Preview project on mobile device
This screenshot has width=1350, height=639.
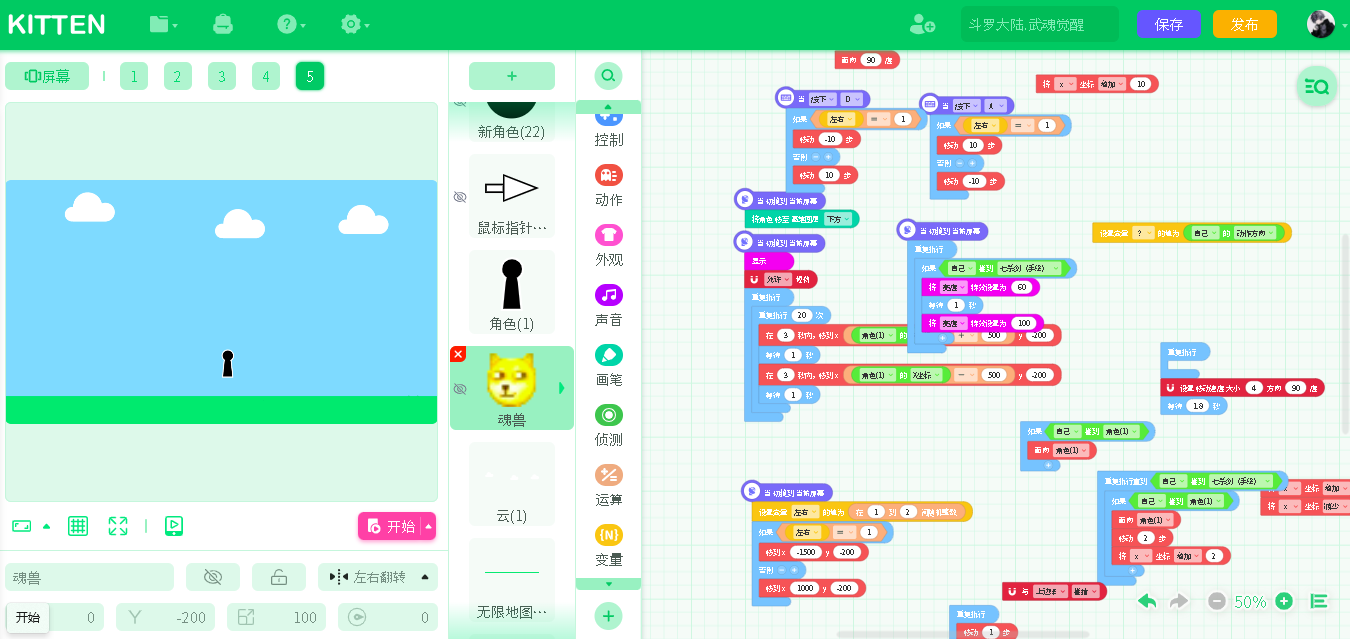click(x=173, y=526)
